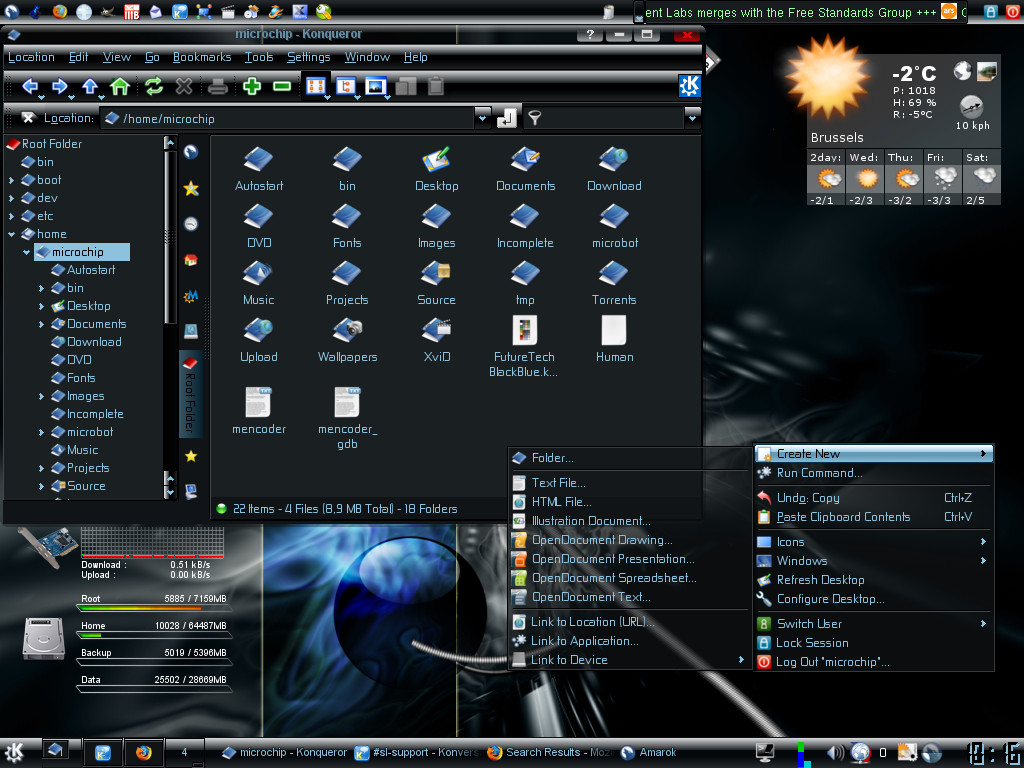Choose Text File... from Create New submenu
1024x768 pixels.
(x=628, y=483)
